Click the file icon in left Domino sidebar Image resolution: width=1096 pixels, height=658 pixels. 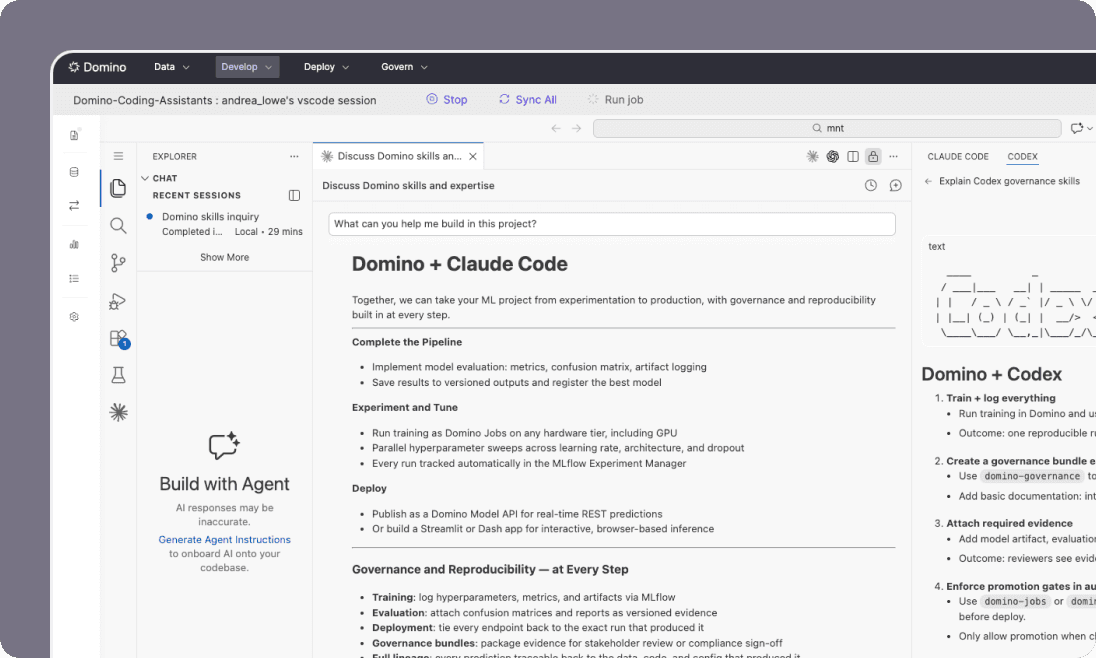pos(74,135)
